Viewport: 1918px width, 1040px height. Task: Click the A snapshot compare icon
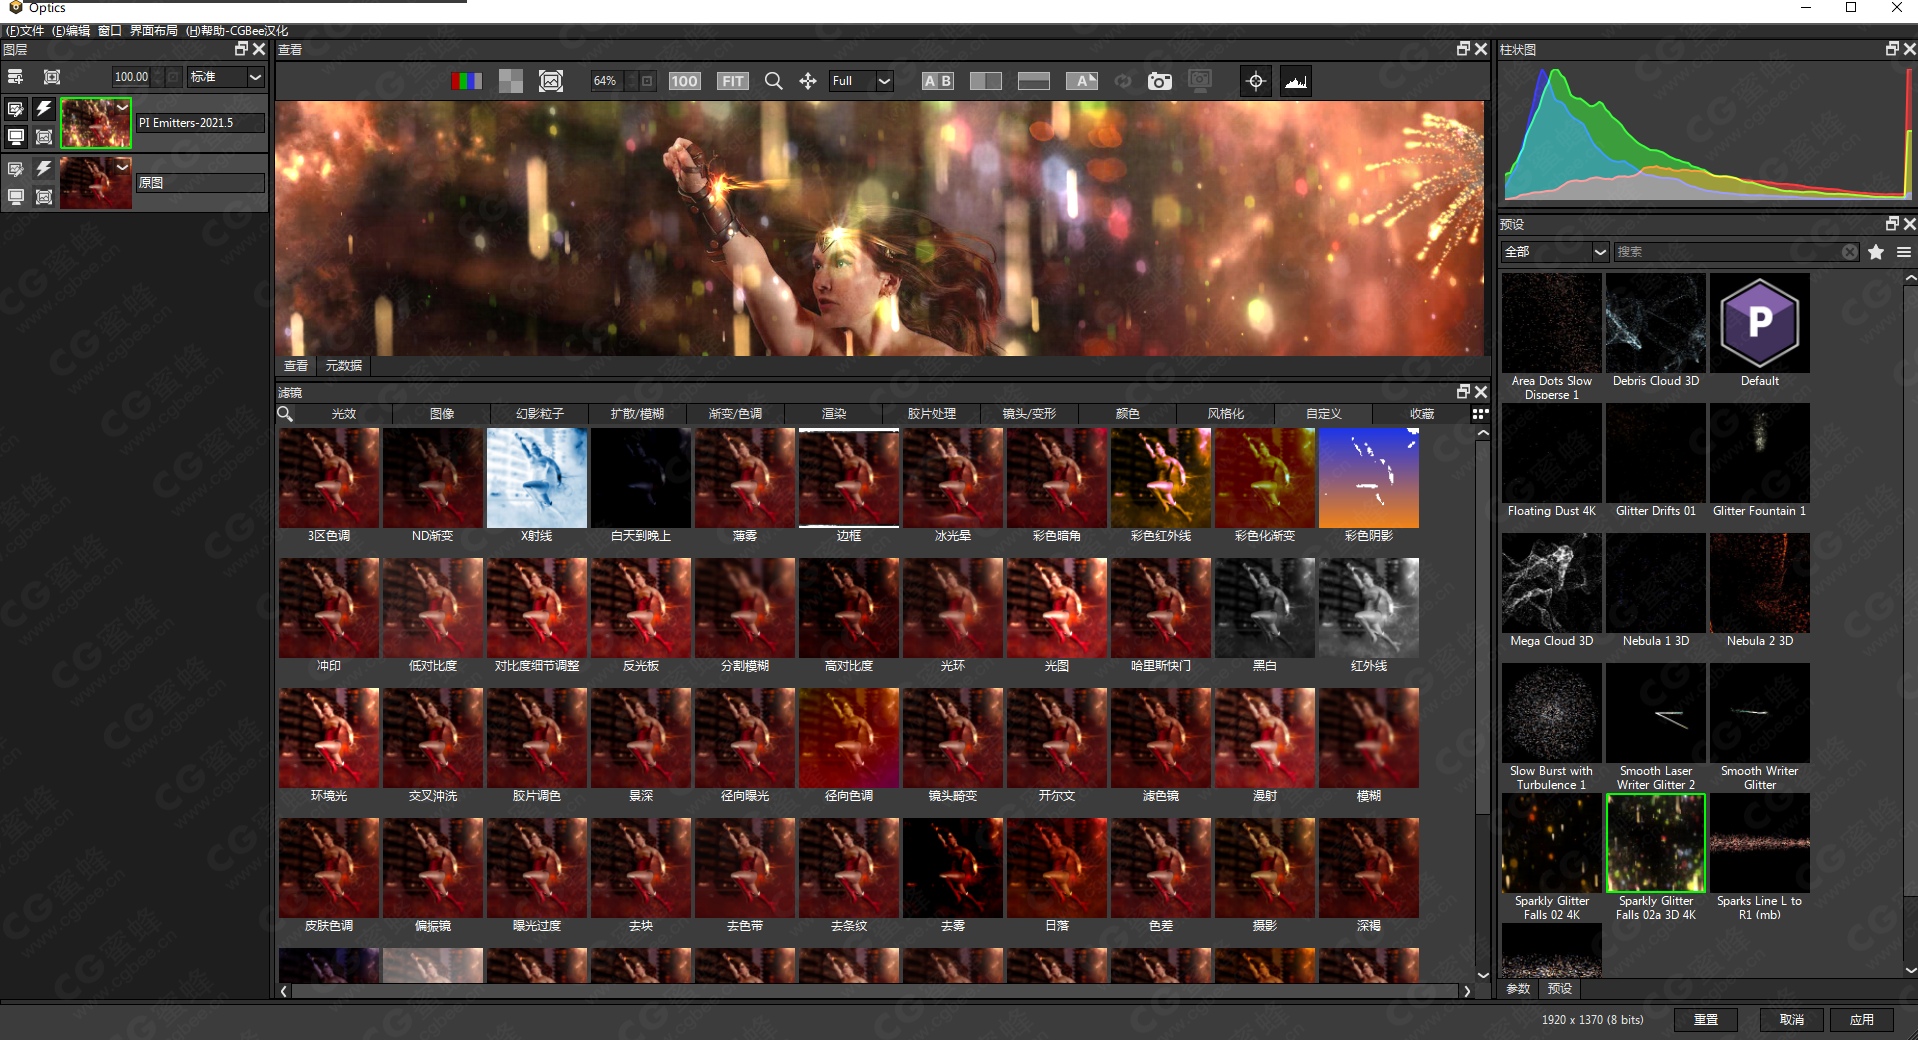coord(1081,81)
